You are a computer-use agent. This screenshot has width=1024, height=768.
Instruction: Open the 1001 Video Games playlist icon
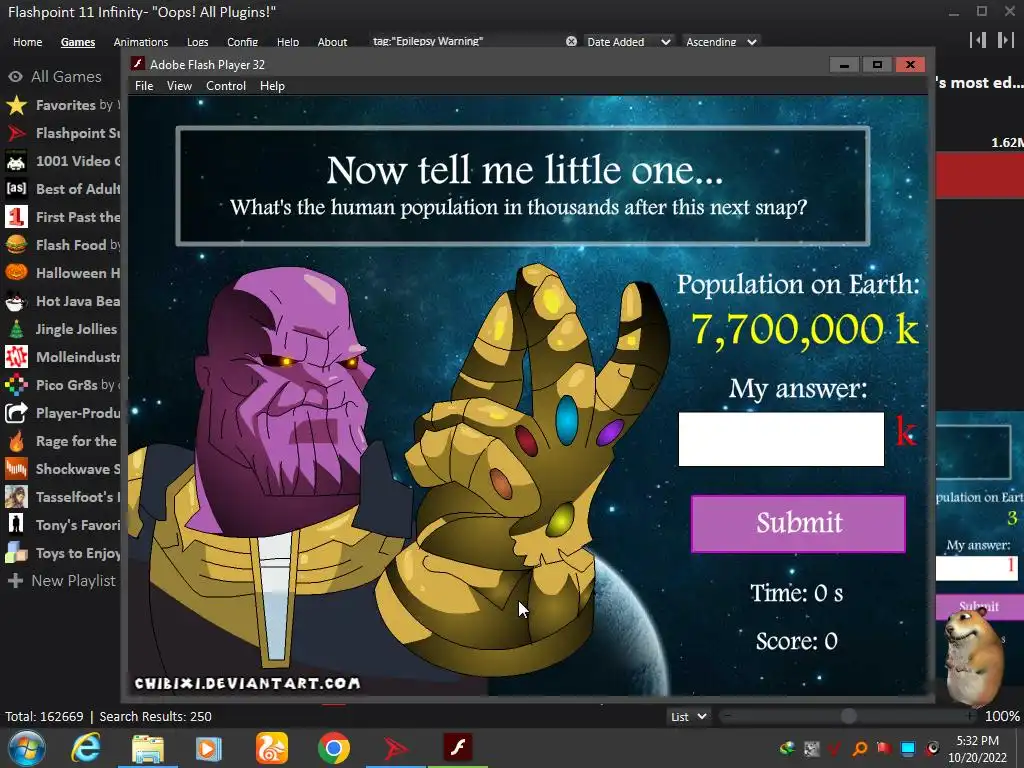coord(16,161)
